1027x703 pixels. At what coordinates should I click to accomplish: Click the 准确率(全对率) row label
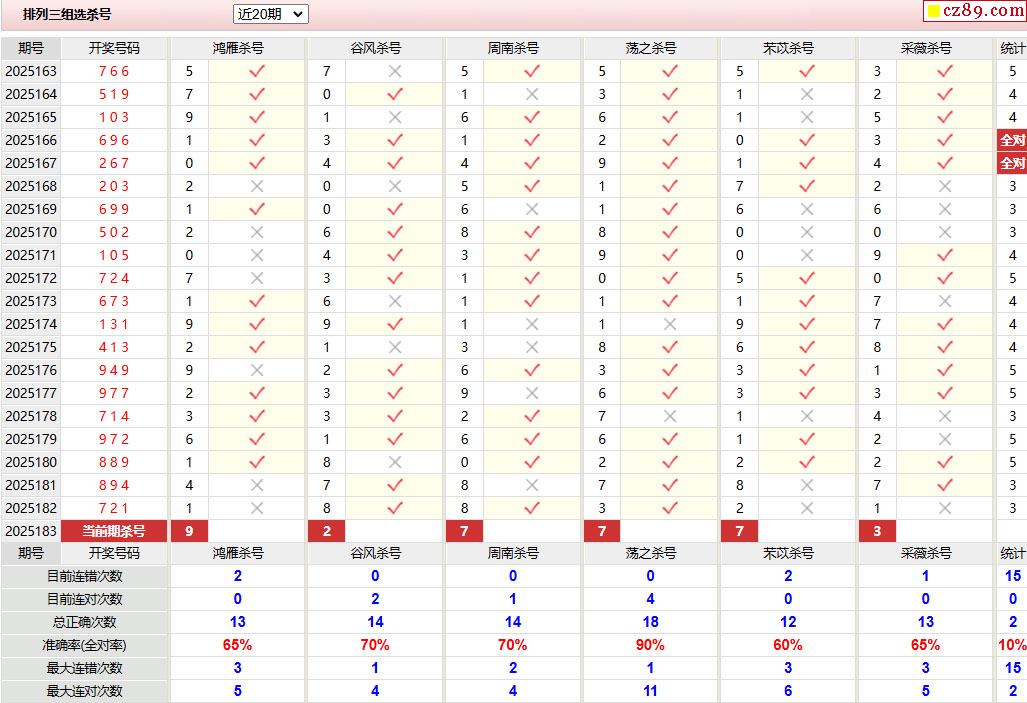[x=84, y=645]
